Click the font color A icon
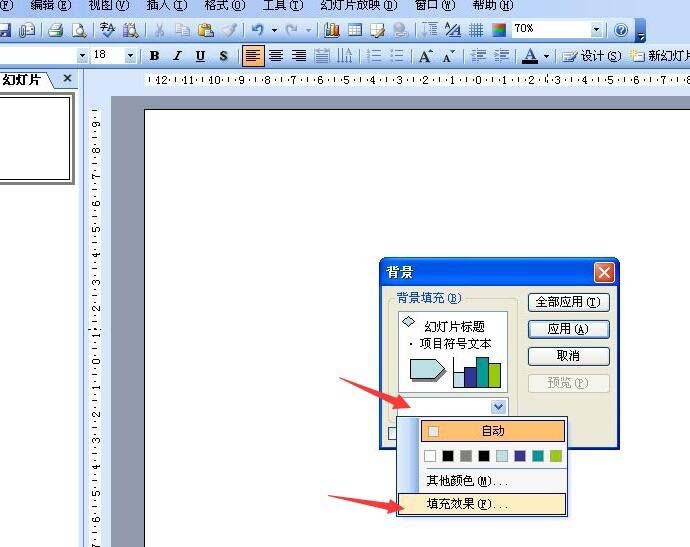This screenshot has height=547, width=690. tap(530, 56)
